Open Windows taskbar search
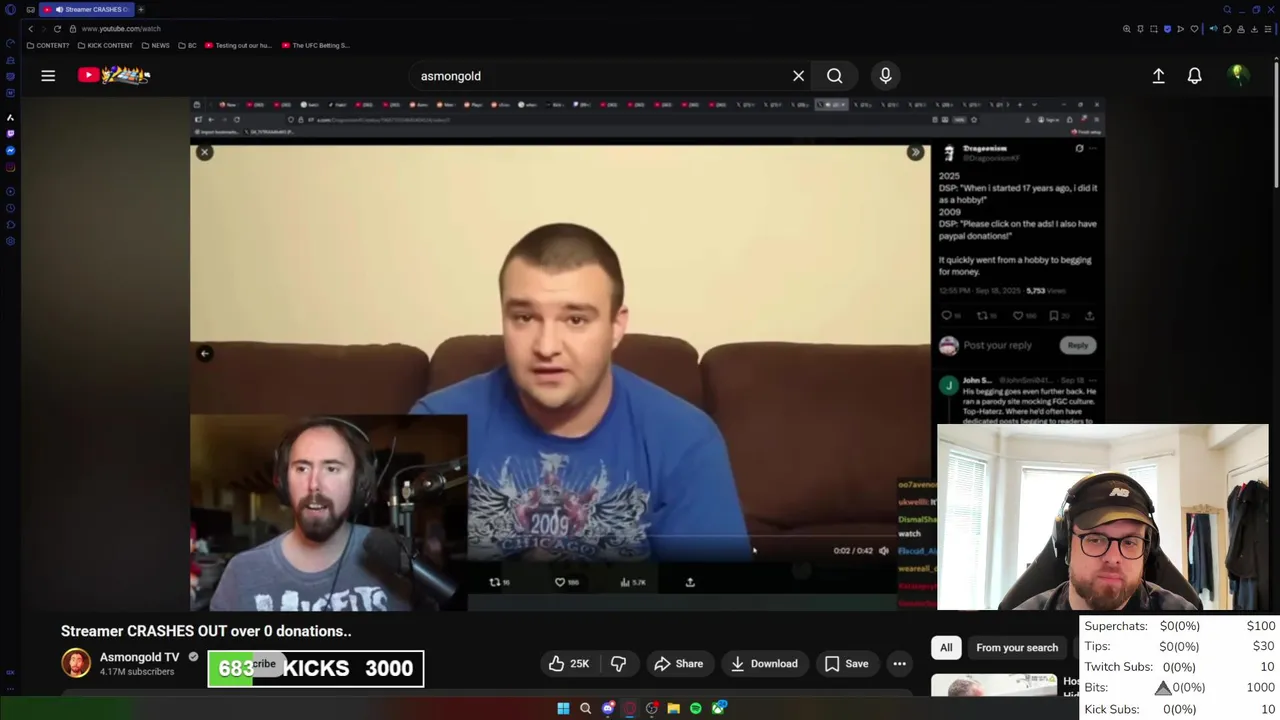 tap(586, 708)
